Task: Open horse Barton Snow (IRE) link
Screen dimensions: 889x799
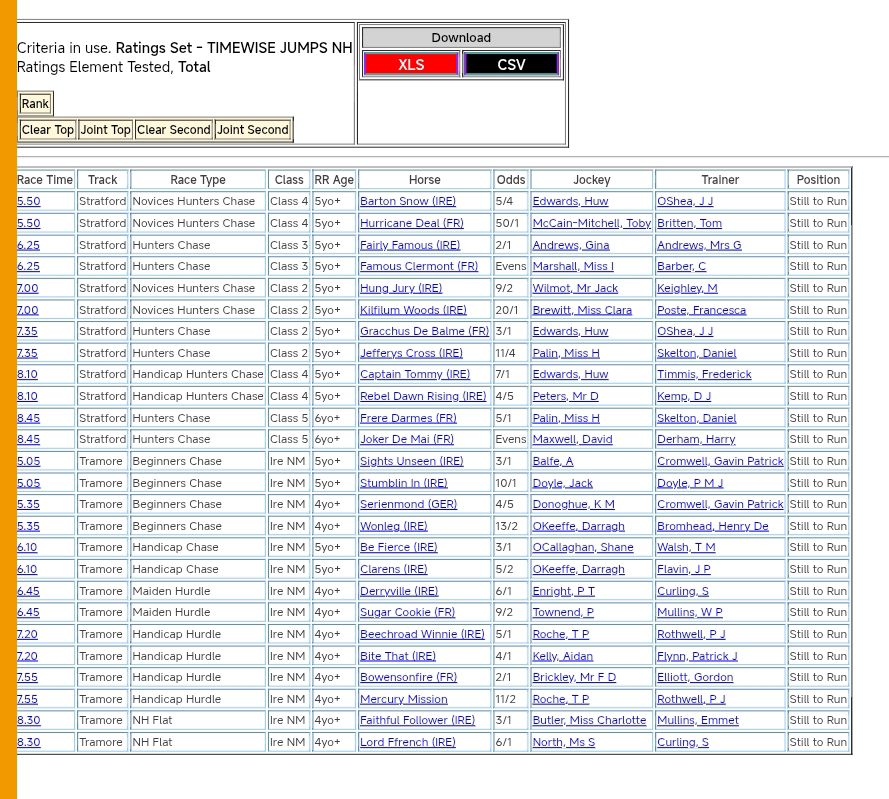Action: tap(407, 202)
